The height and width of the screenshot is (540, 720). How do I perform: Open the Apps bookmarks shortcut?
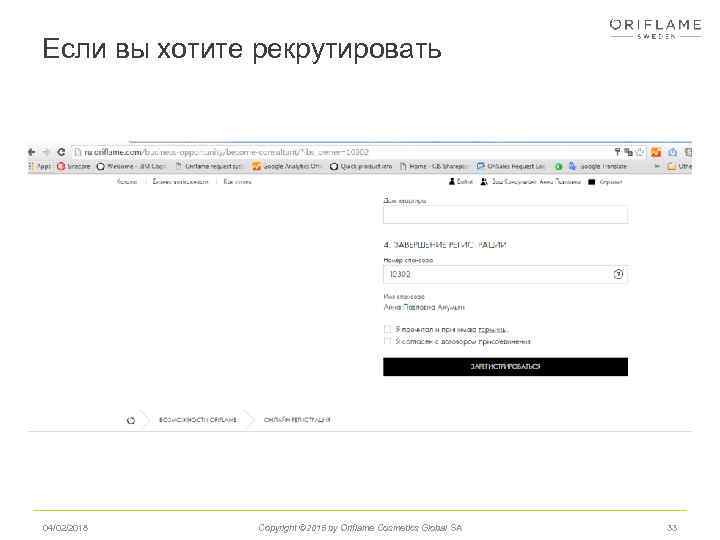(39, 166)
